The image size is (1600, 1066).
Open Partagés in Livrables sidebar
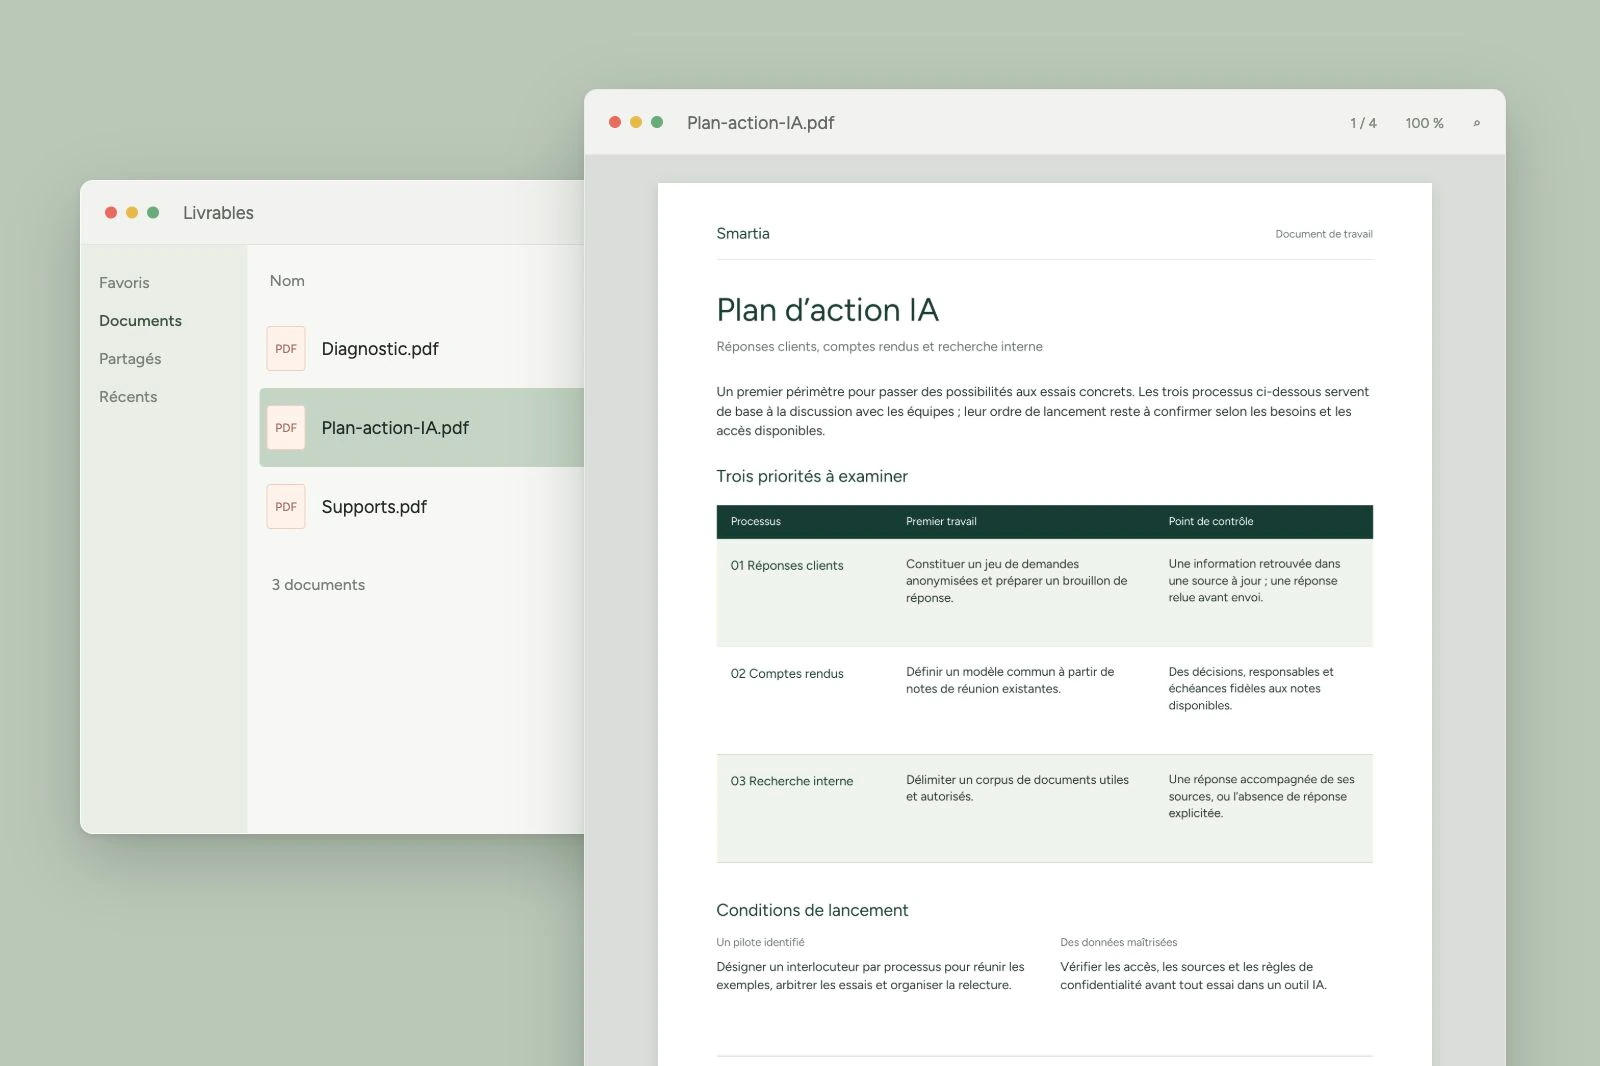(130, 359)
